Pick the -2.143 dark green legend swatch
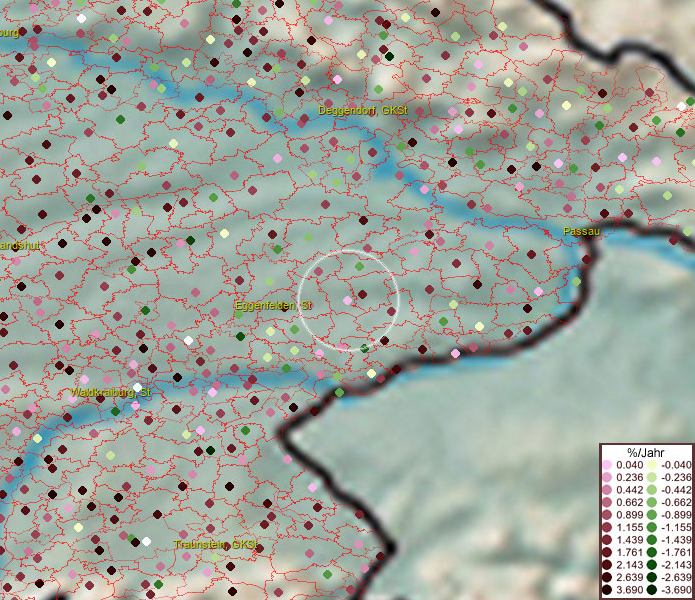 pos(652,565)
